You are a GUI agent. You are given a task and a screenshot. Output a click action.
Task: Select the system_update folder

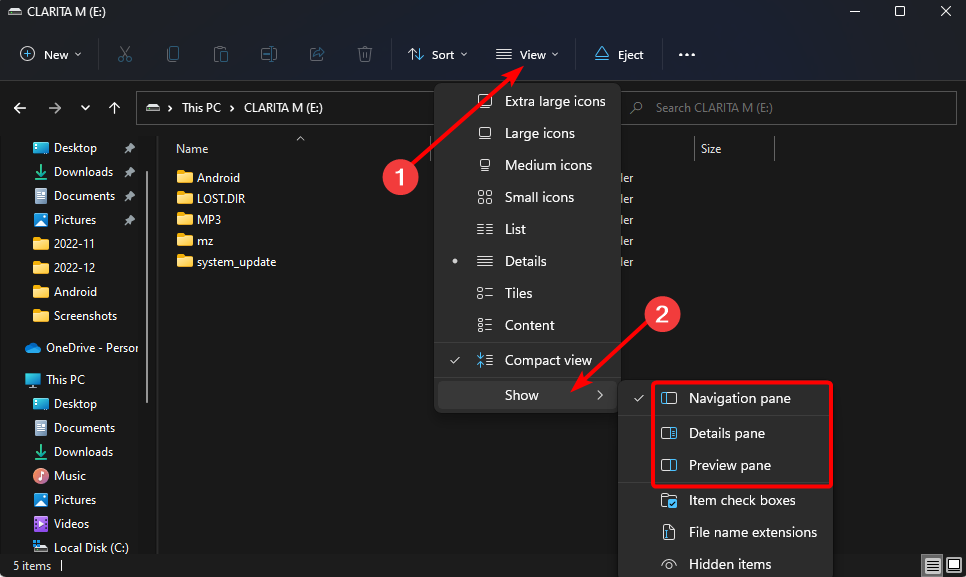pyautogui.click(x=226, y=262)
